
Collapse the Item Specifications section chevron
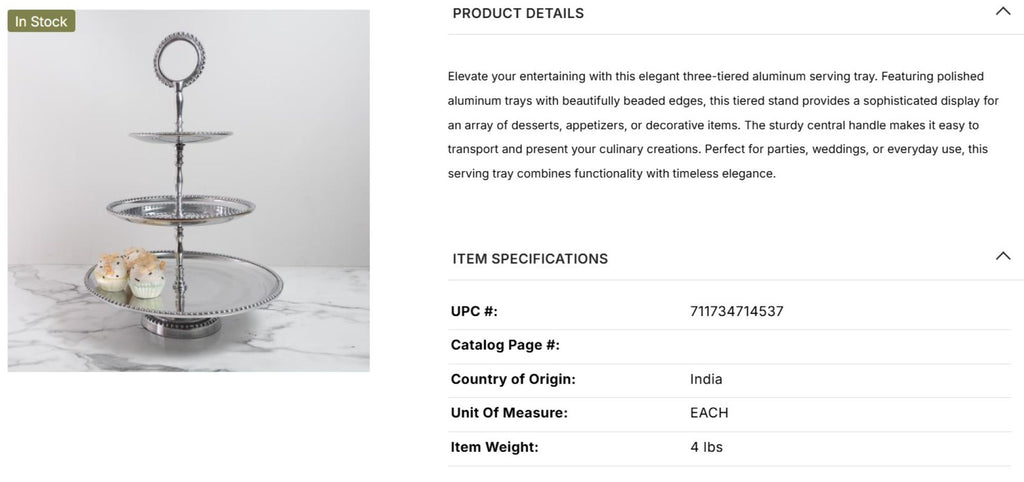(1003, 256)
